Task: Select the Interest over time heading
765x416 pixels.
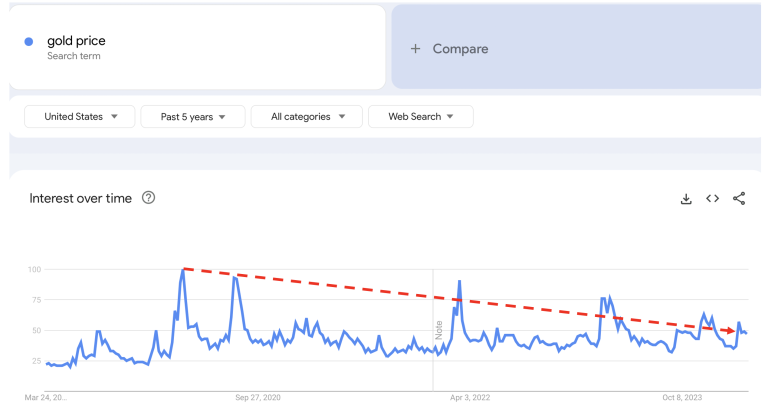Action: pos(80,198)
